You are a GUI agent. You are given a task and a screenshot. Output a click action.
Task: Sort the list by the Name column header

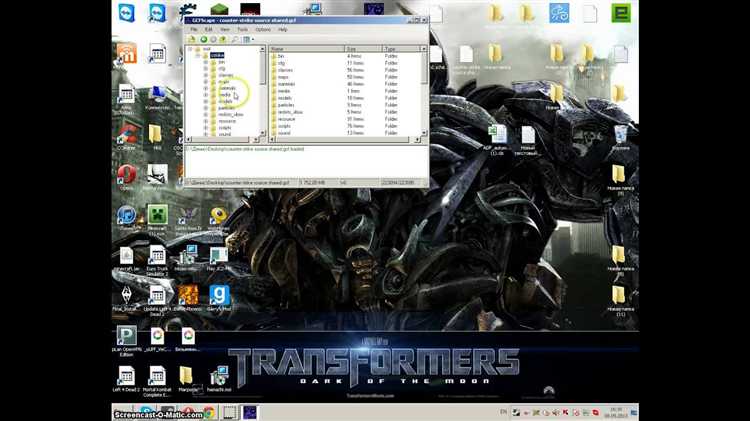click(307, 49)
